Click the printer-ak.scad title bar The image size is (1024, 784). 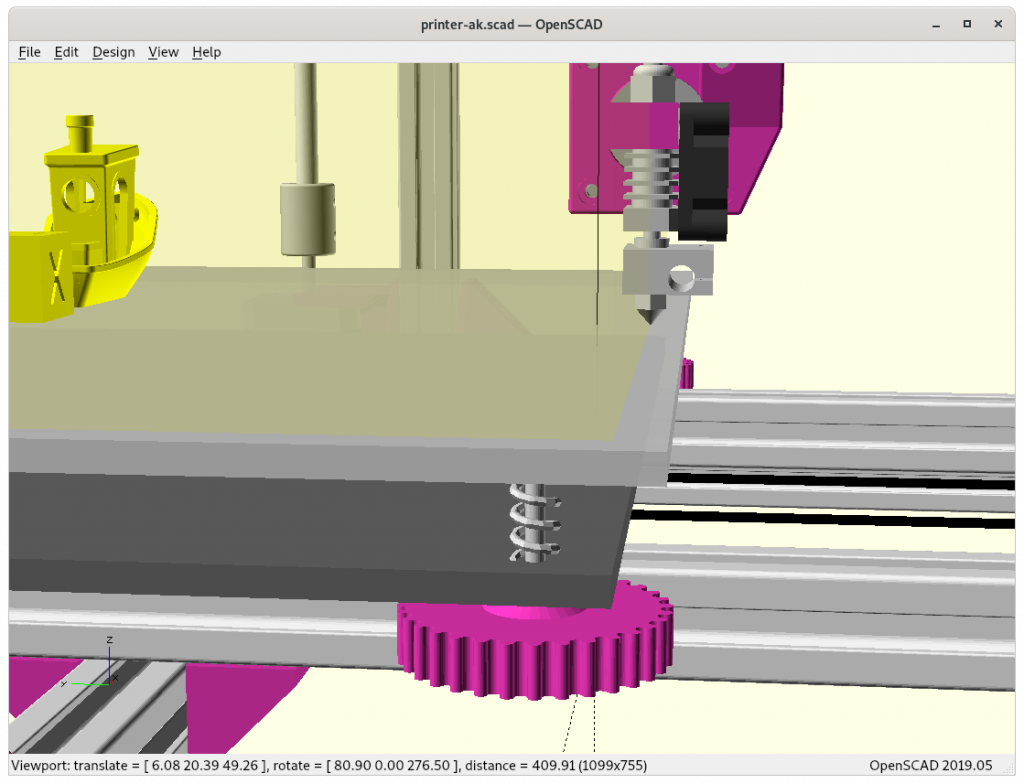[x=511, y=25]
